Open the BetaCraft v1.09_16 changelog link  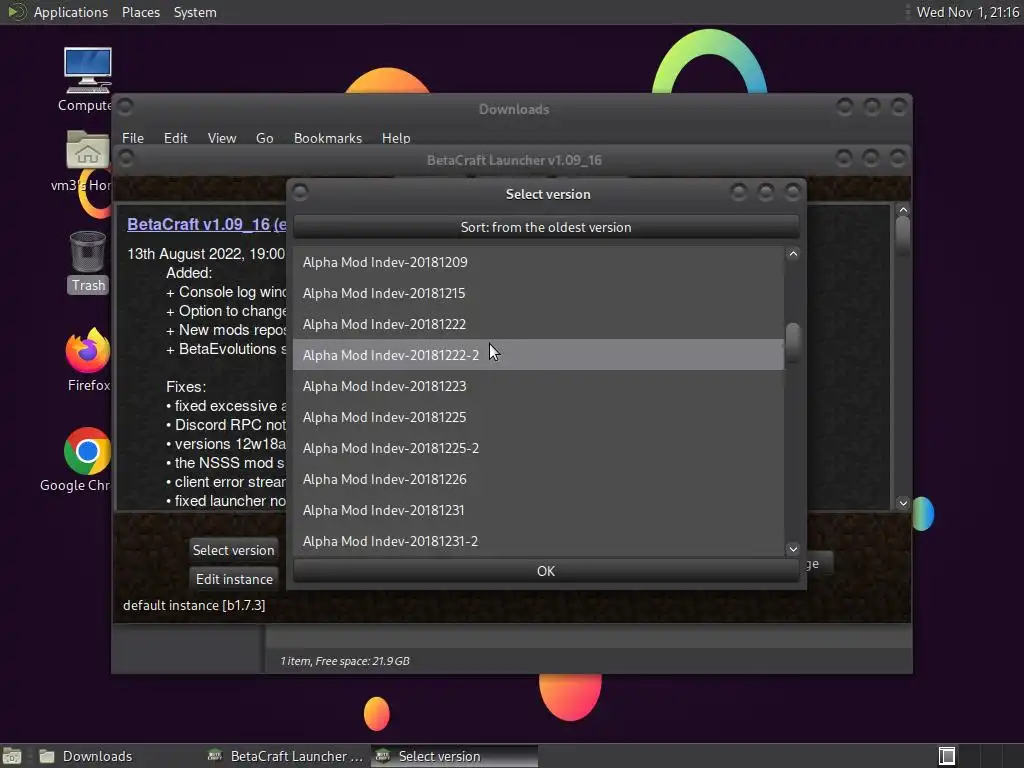[206, 224]
